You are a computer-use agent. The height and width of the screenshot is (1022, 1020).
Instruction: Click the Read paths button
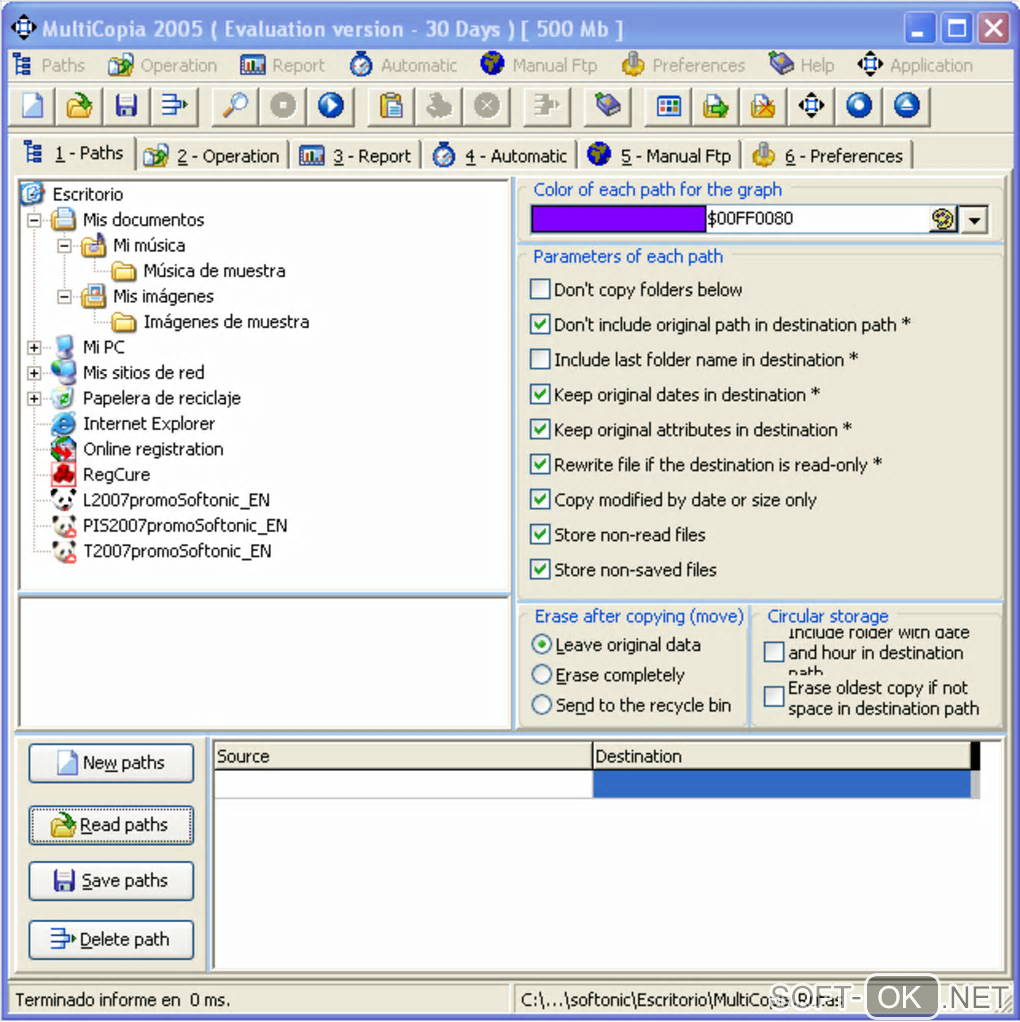(x=111, y=825)
